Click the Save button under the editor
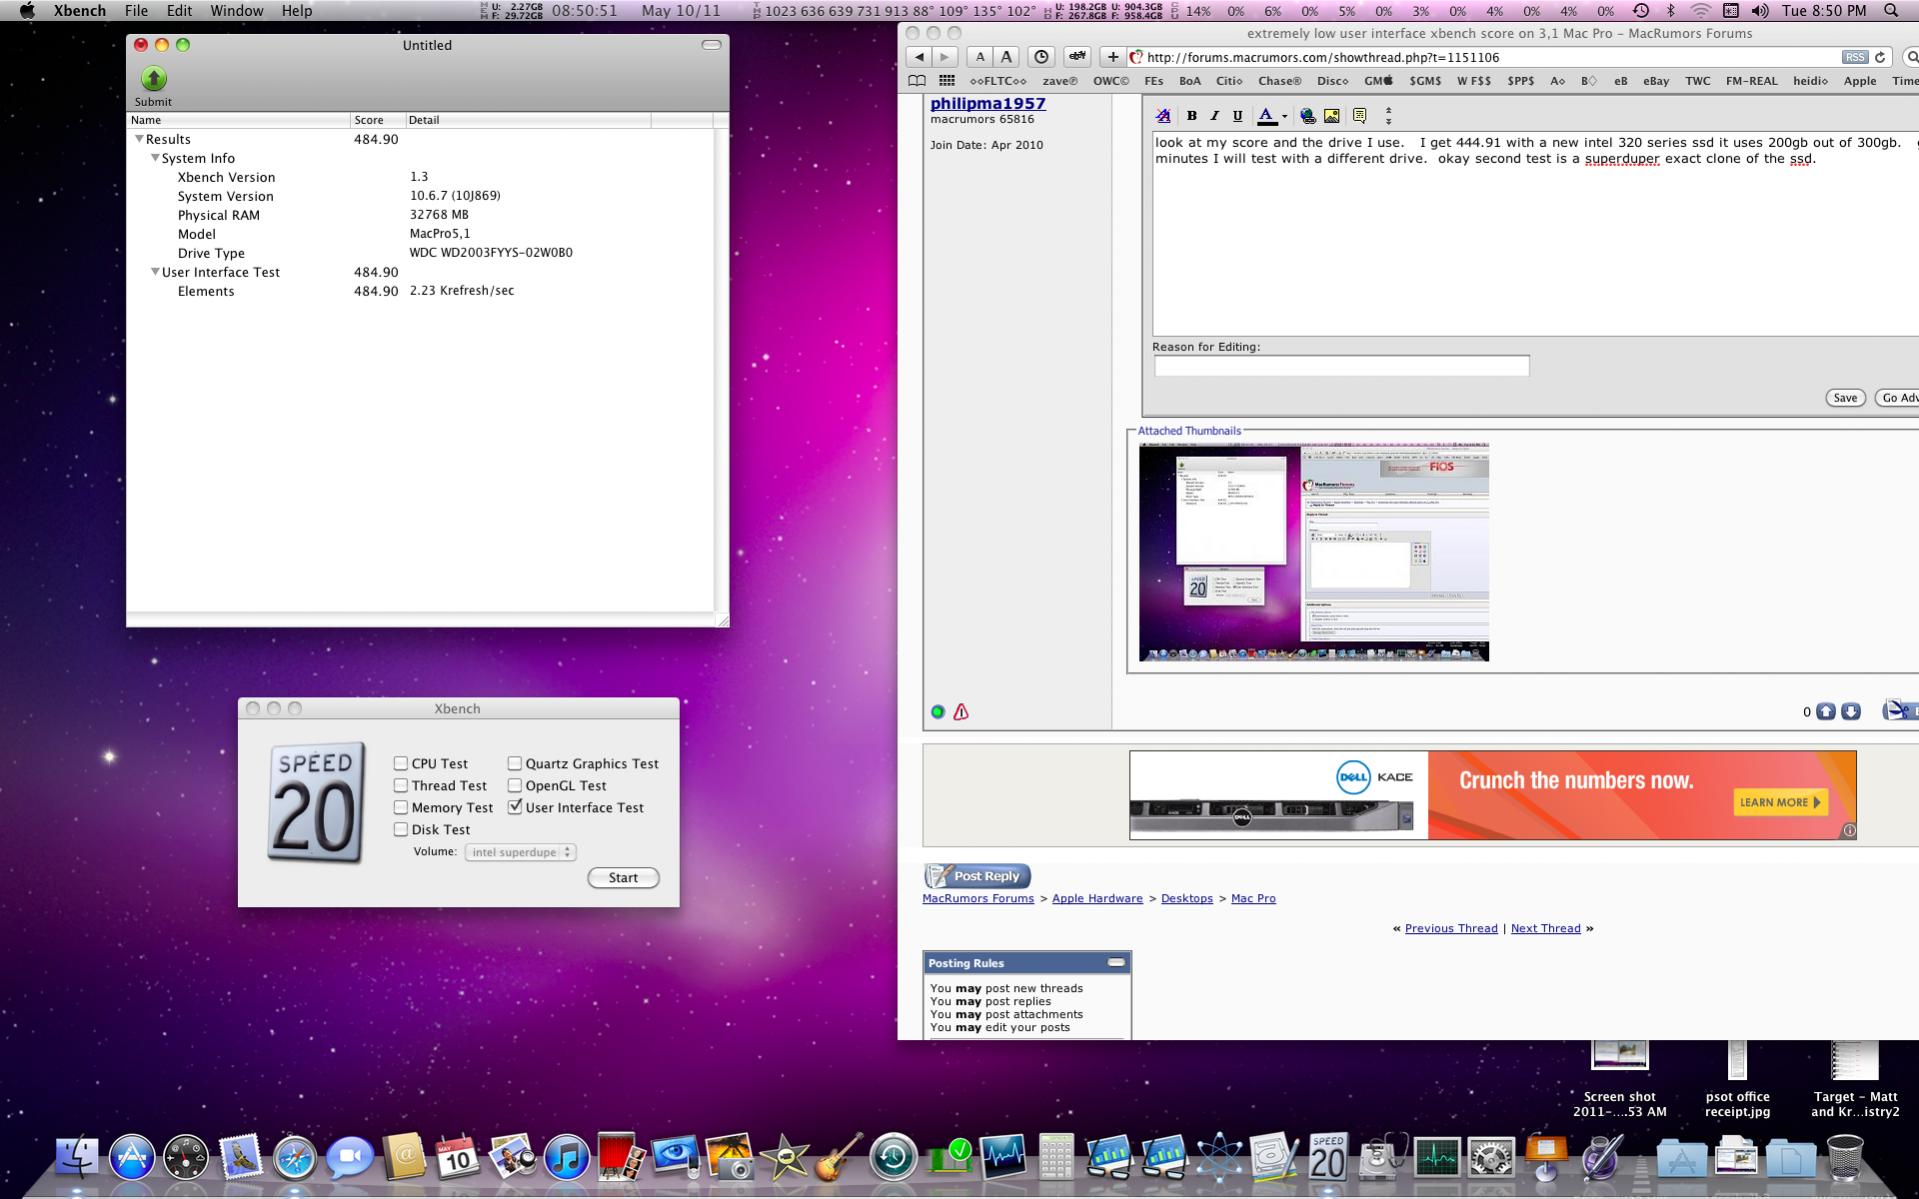 [x=1844, y=398]
